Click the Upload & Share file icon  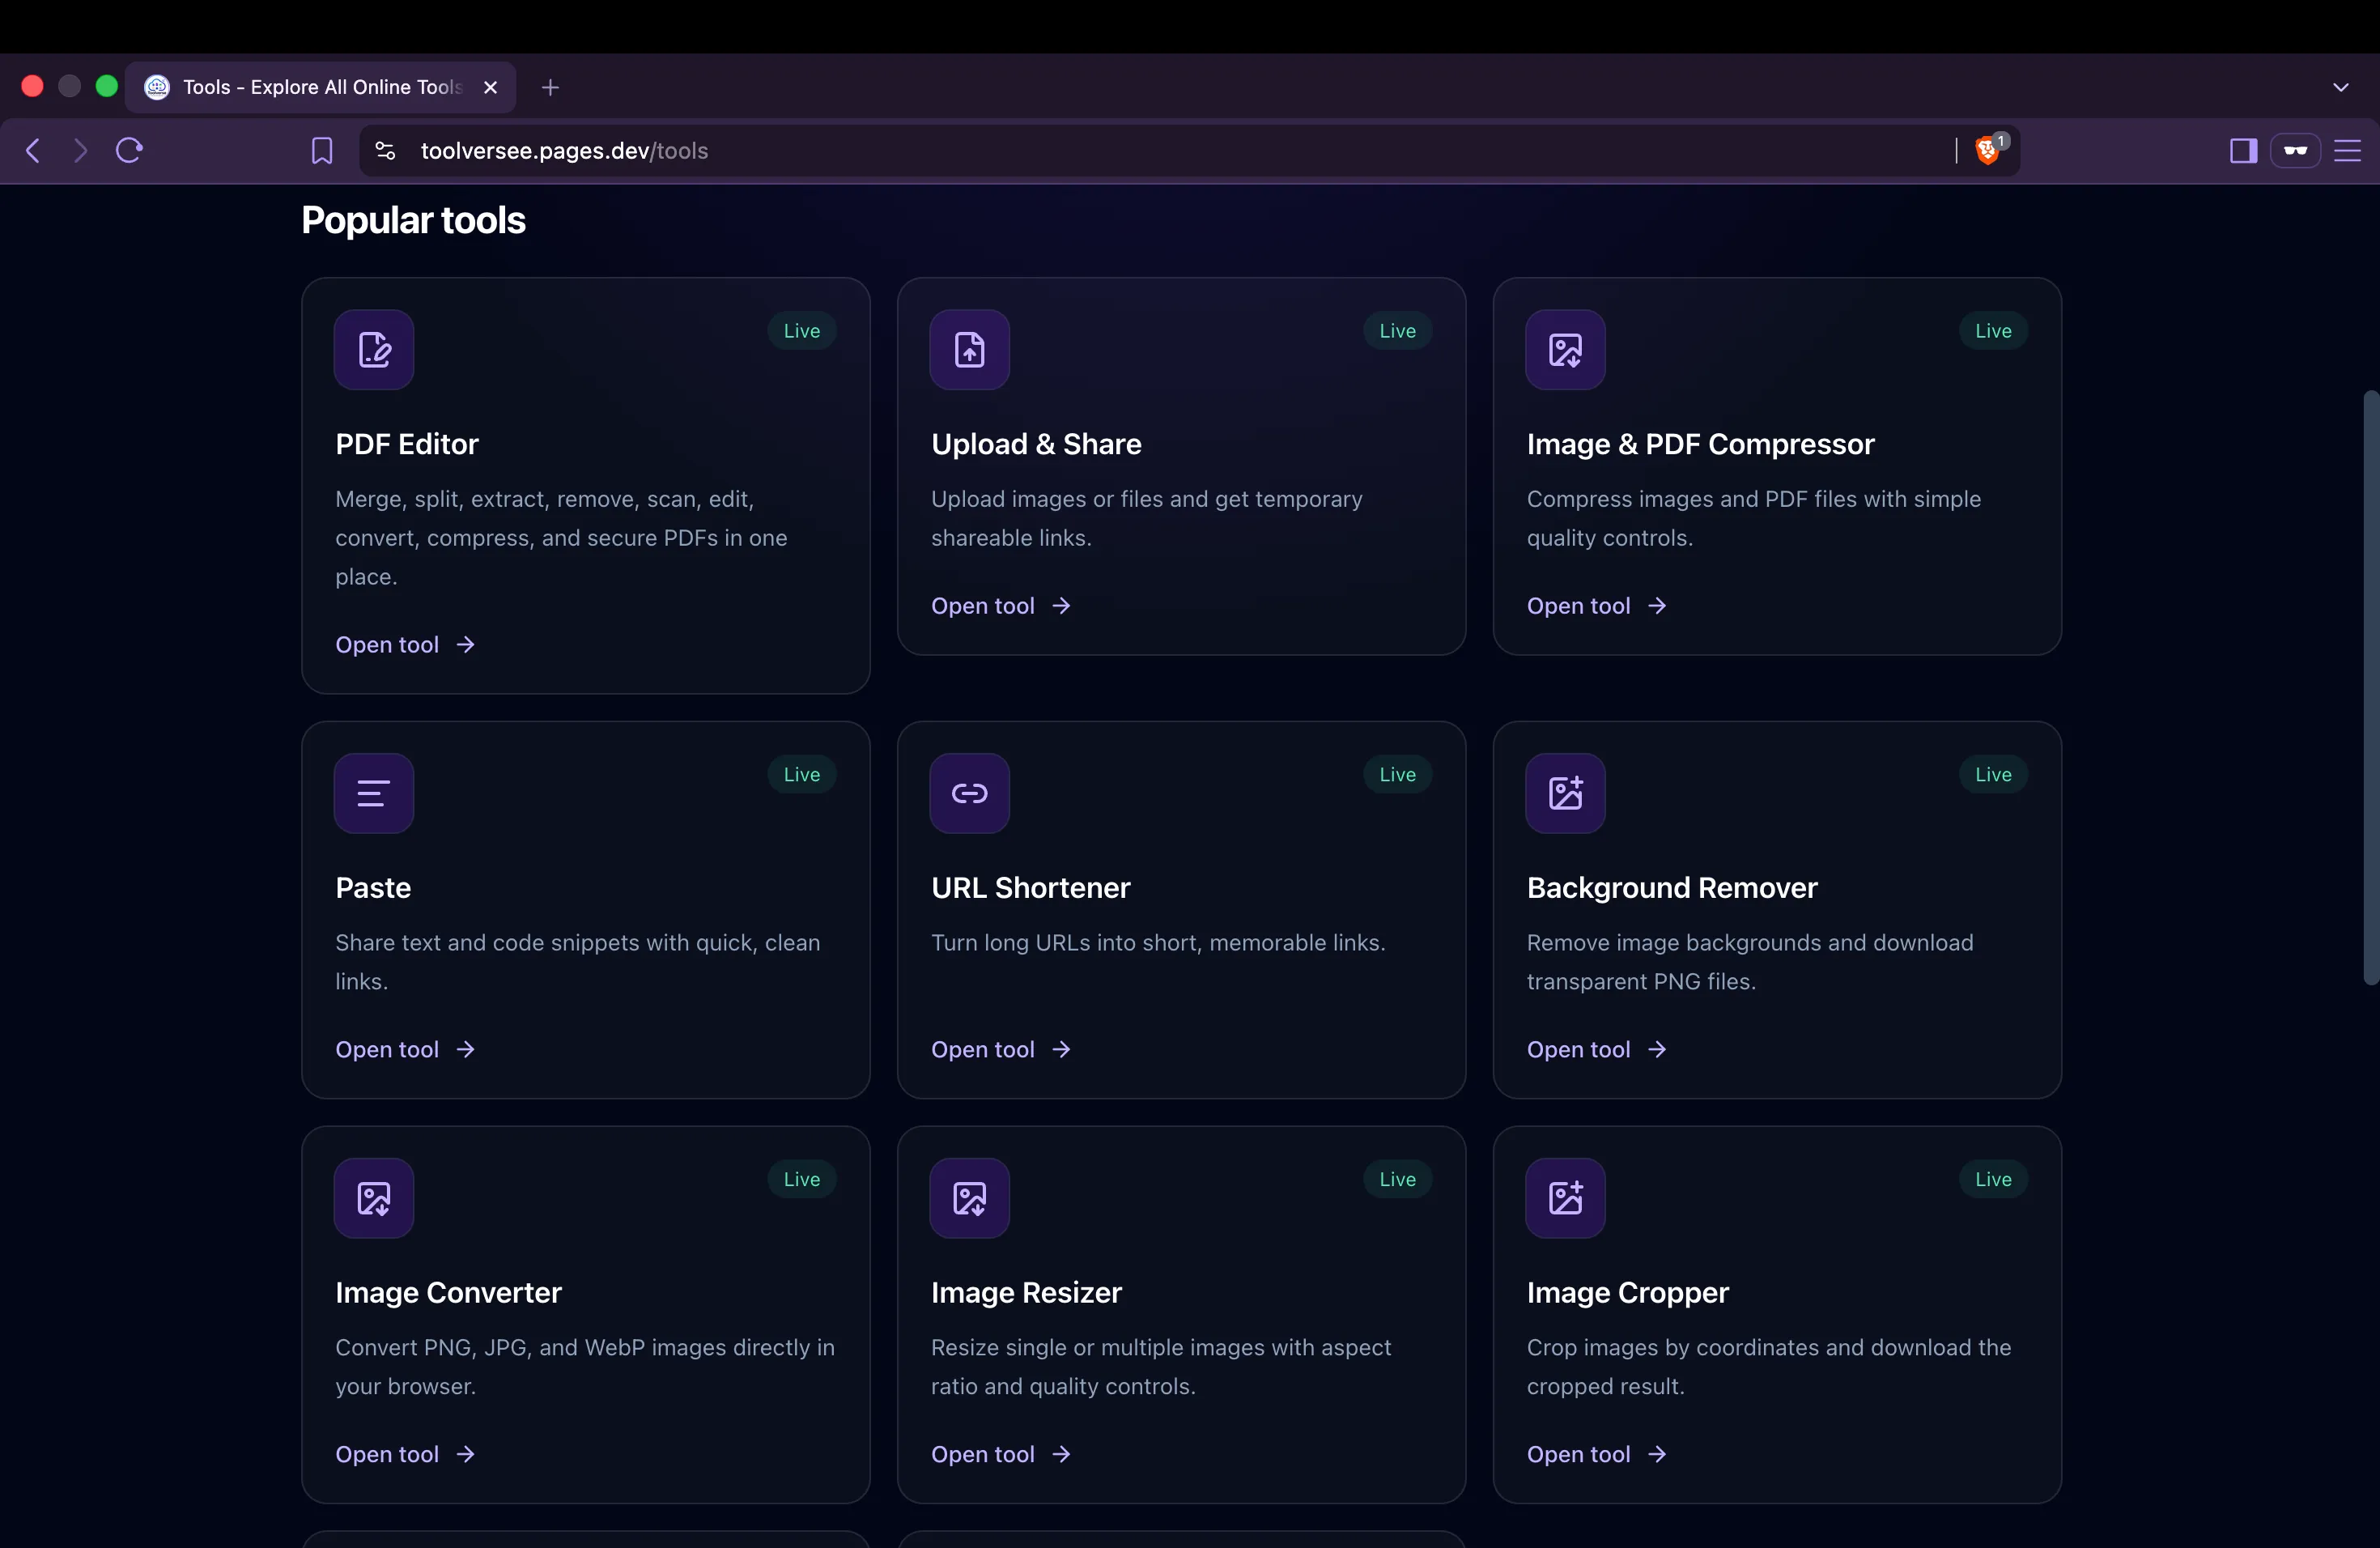tap(969, 350)
